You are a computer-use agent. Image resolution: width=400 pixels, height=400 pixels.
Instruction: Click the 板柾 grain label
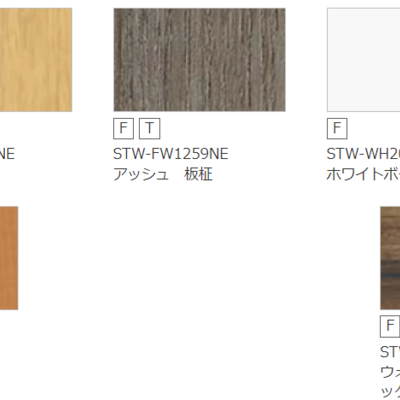click(x=198, y=174)
